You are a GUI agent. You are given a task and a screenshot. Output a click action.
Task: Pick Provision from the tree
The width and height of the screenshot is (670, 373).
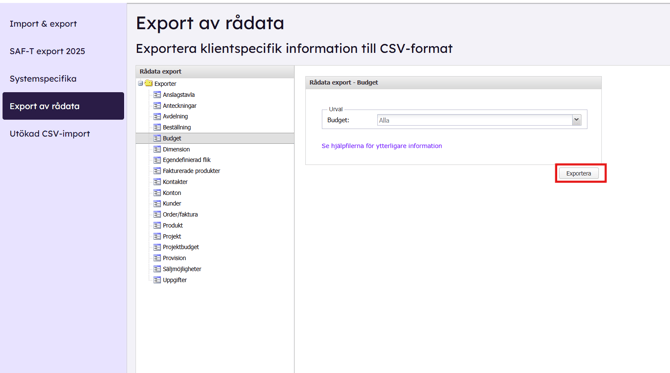(174, 258)
